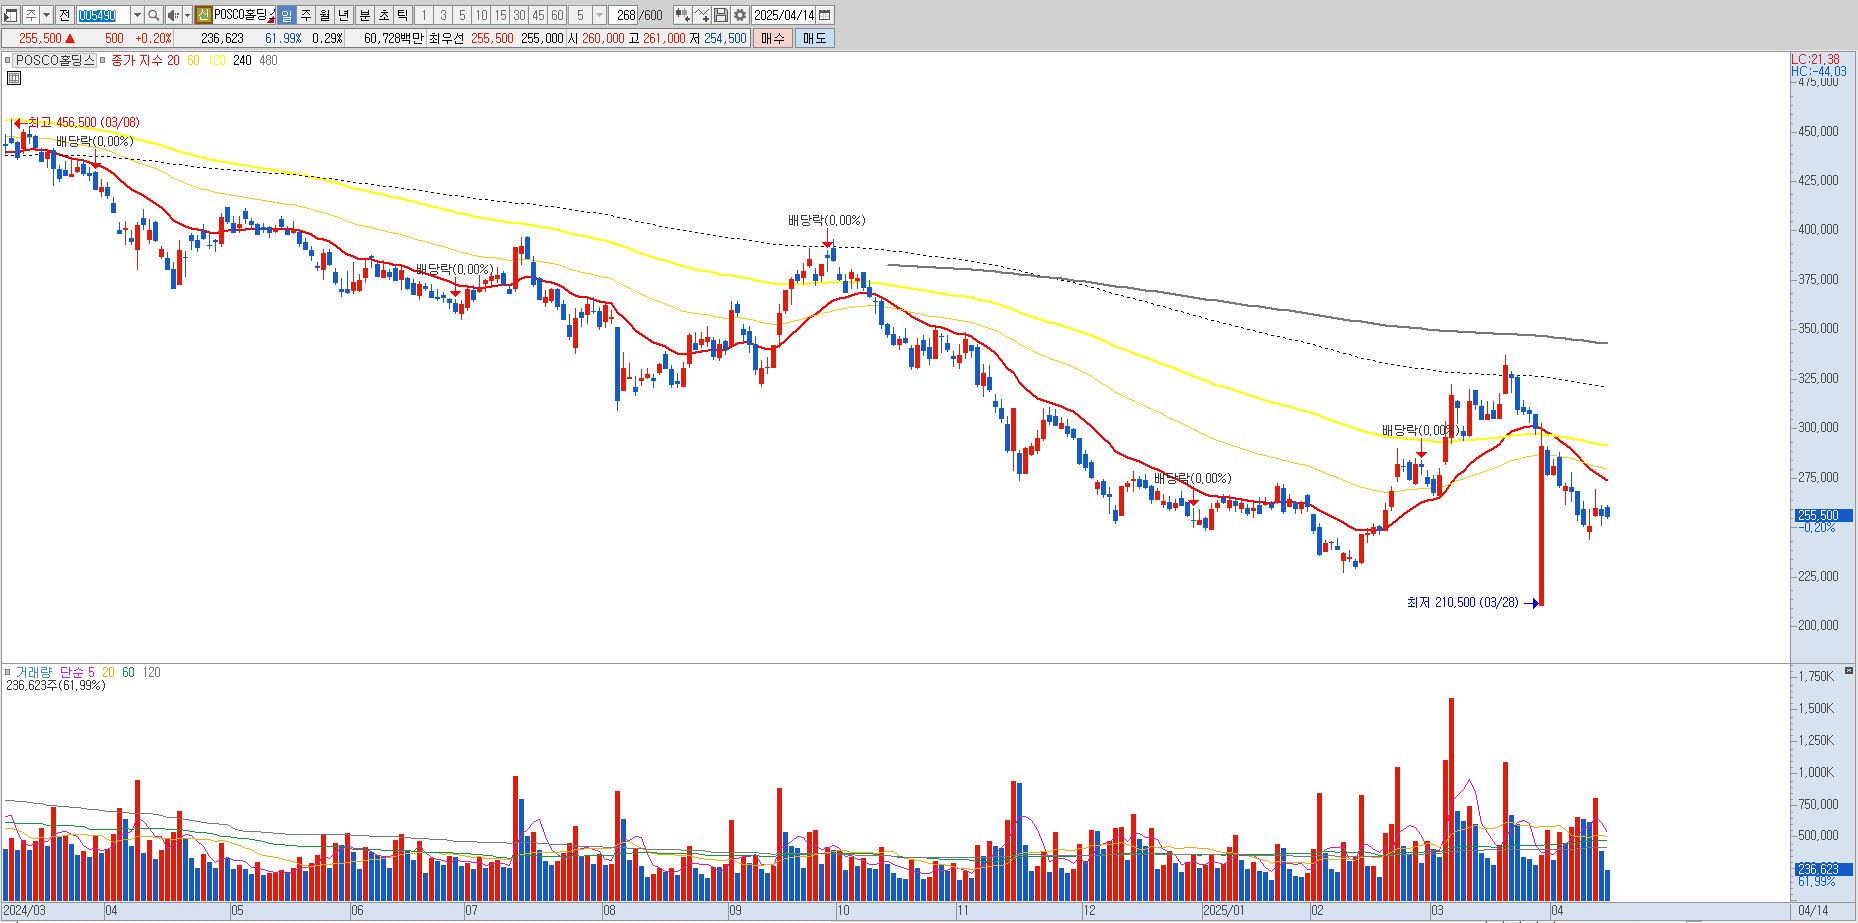Click the data grid icon below POSCO홀딩스 label
The image size is (1858, 923).
pyautogui.click(x=14, y=77)
